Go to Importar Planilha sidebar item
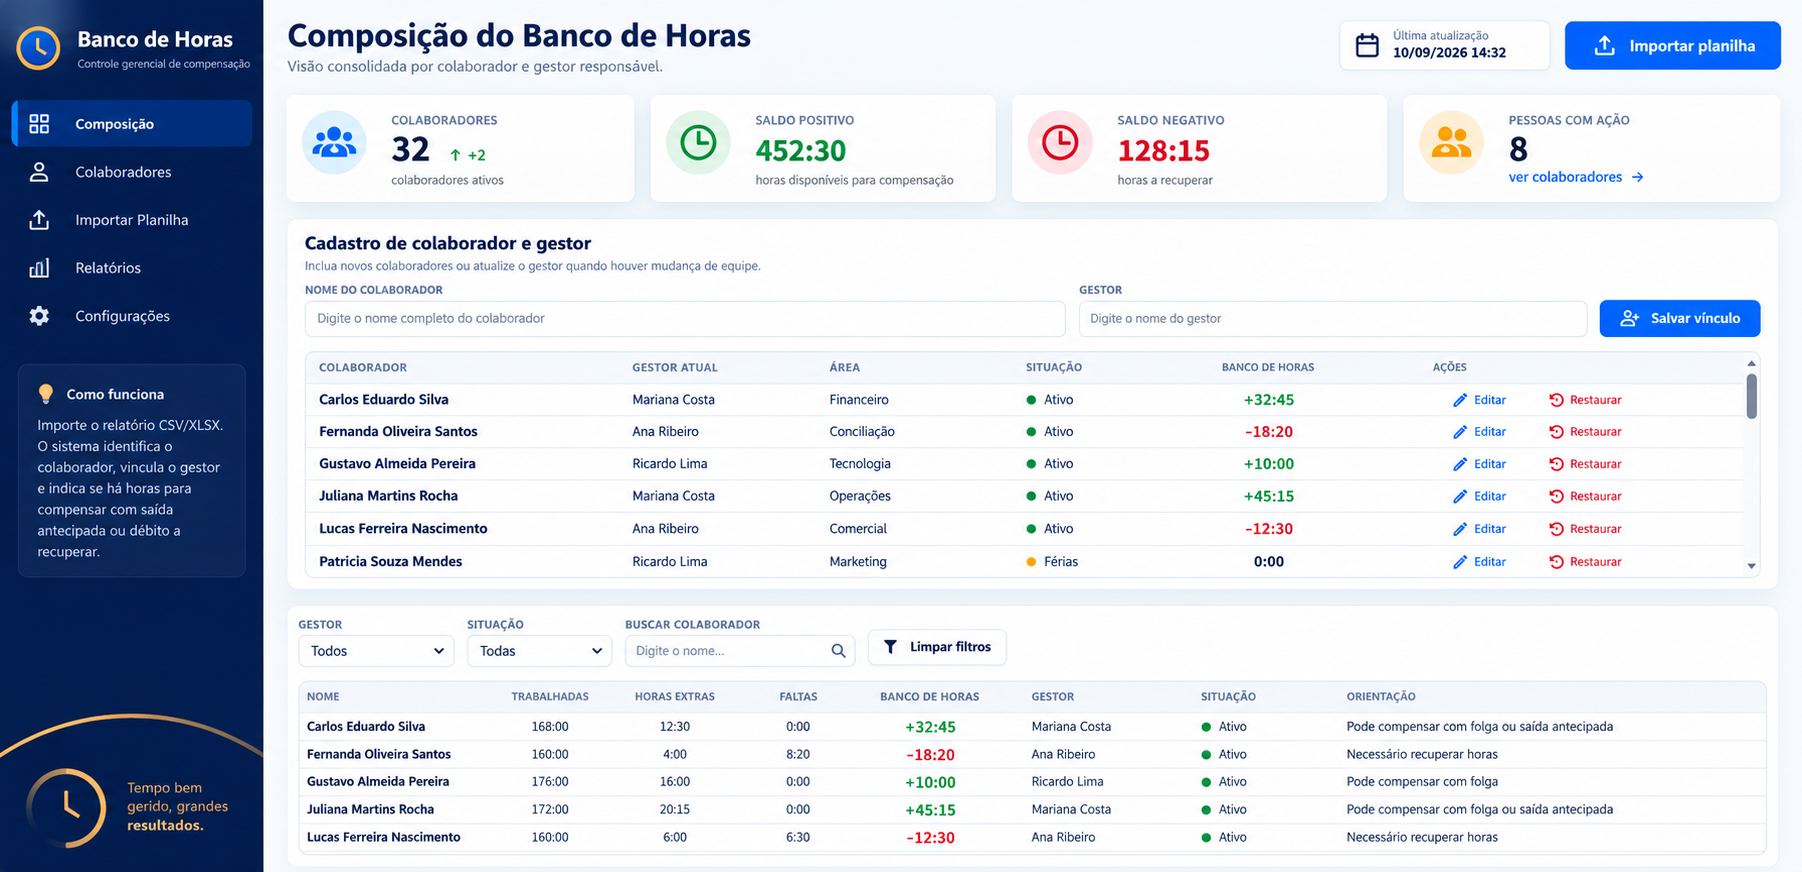The height and width of the screenshot is (872, 1802). 132,220
